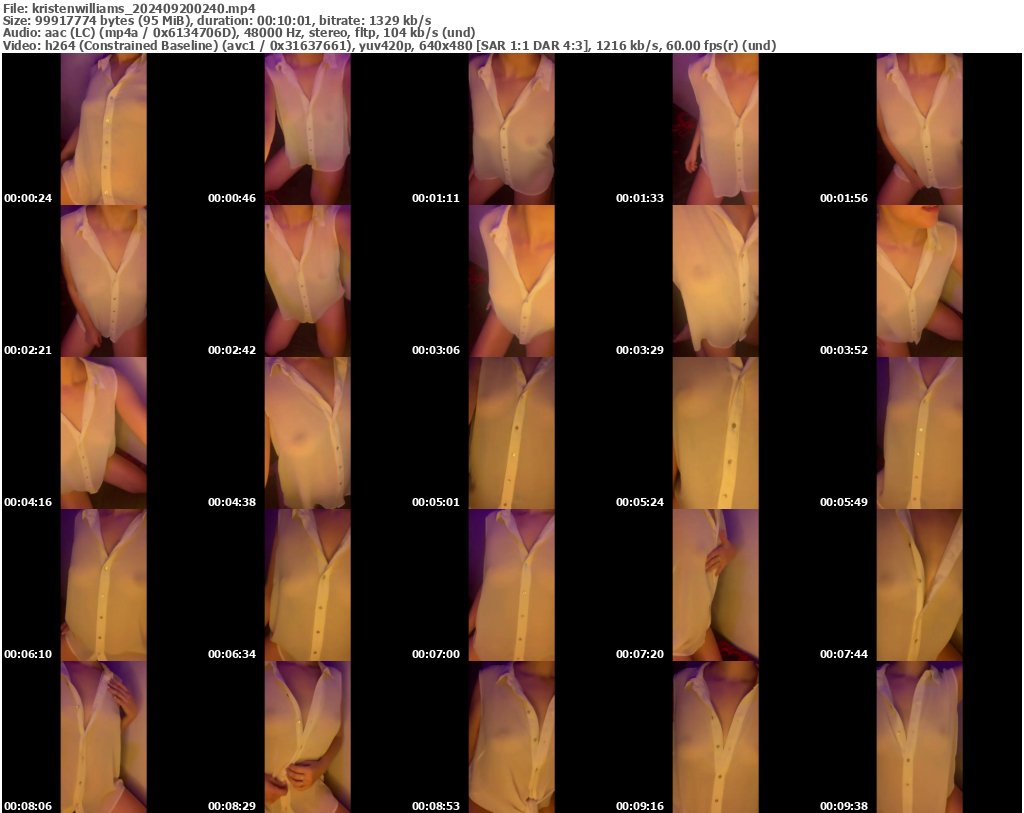Open the 00:03:06 preview frame
1024x813 pixels.
[510, 280]
